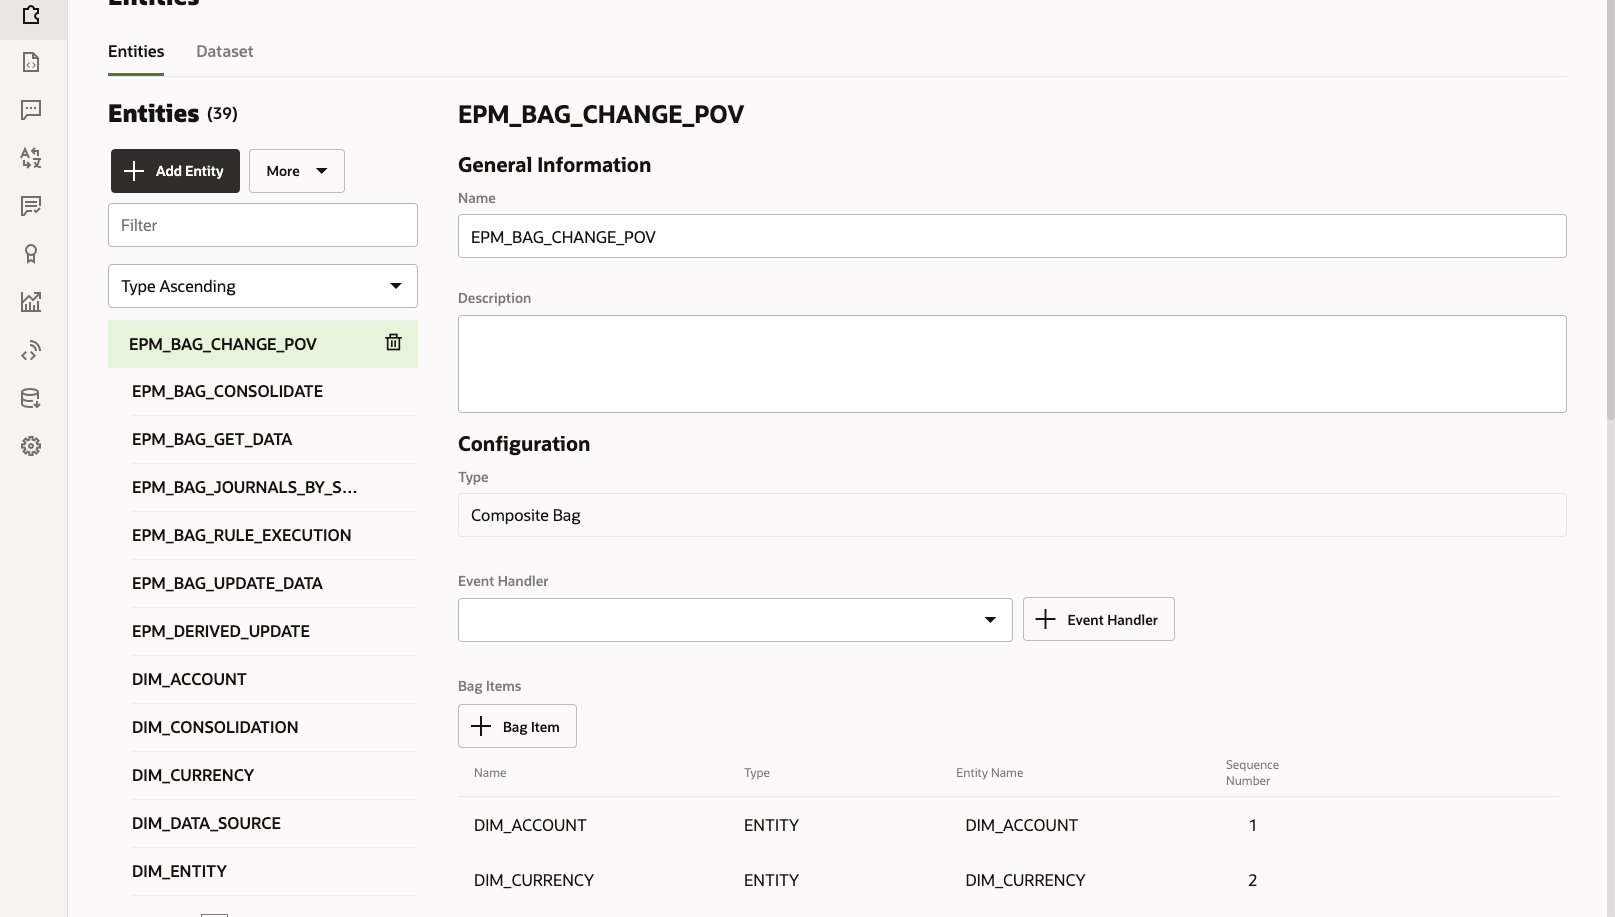Open the database download sidebar icon
Image resolution: width=1615 pixels, height=917 pixels.
coord(31,398)
